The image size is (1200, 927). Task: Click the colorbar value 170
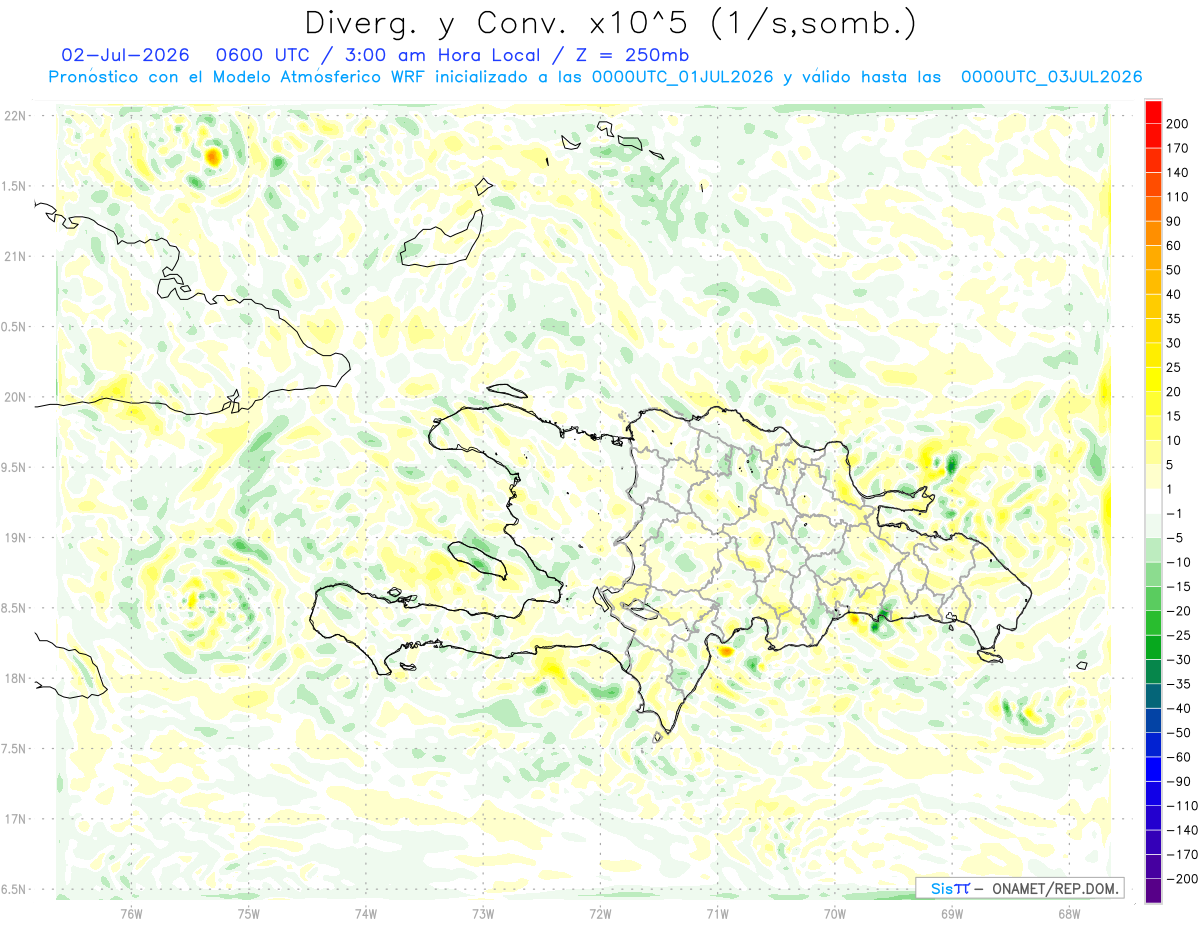tap(1179, 148)
